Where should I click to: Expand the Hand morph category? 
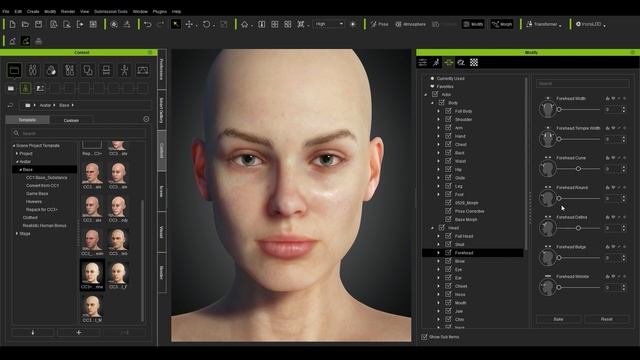pos(439,136)
